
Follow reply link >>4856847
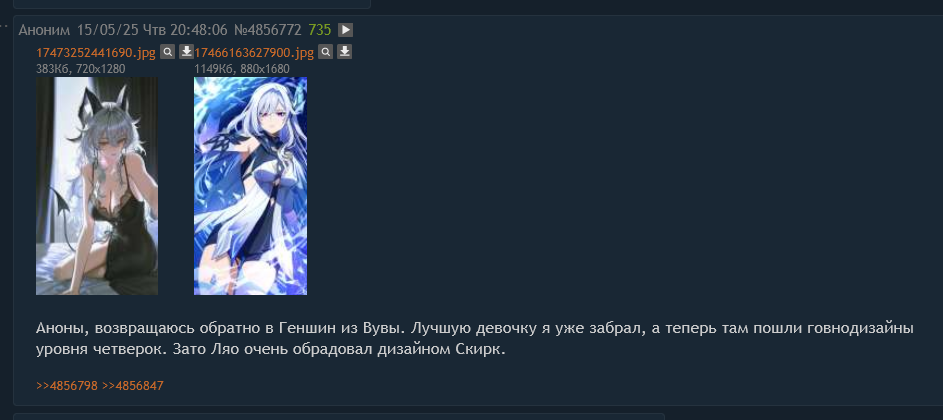pos(133,385)
